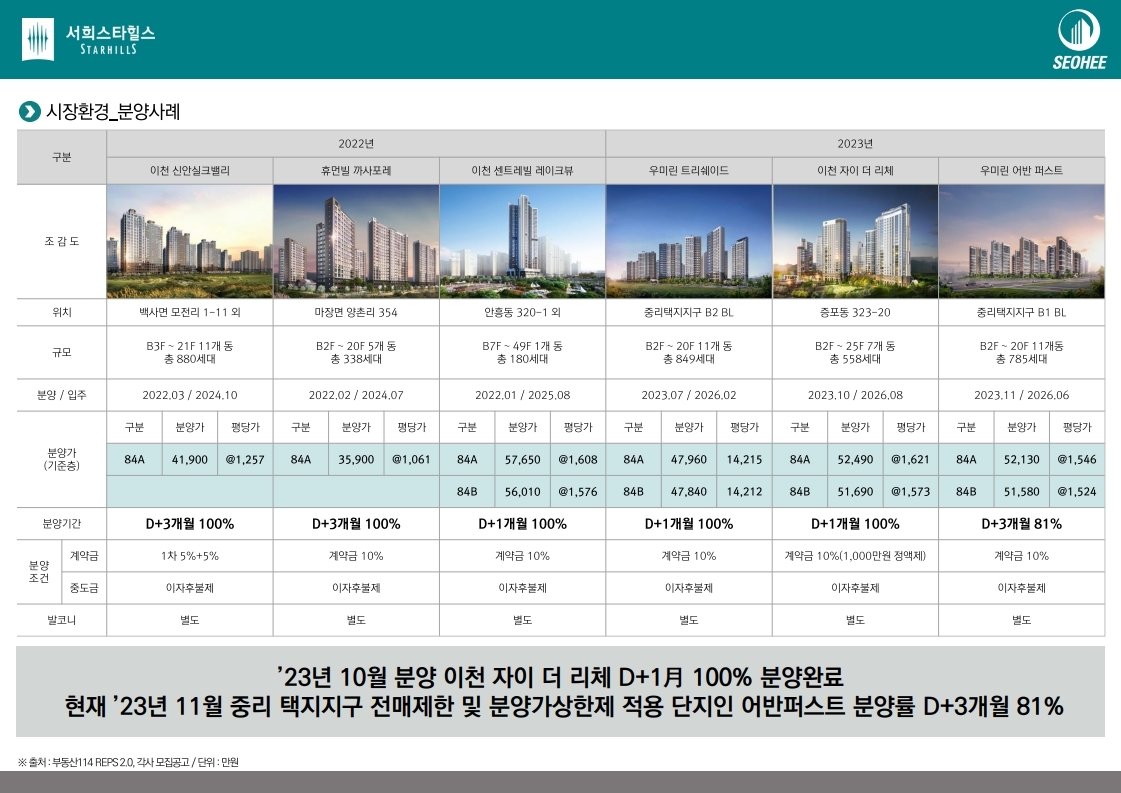This screenshot has height=793, width=1121.
Task: Select the location 백사면 모전리 1-11 외
Action: click(189, 312)
